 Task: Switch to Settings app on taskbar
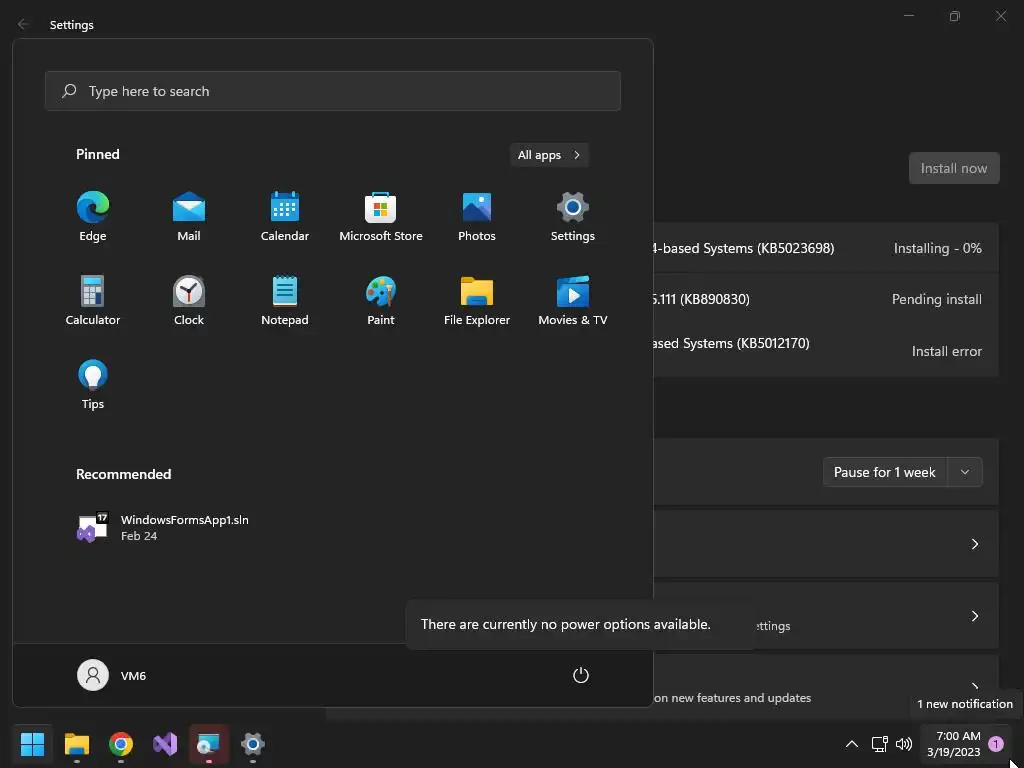pyautogui.click(x=253, y=743)
